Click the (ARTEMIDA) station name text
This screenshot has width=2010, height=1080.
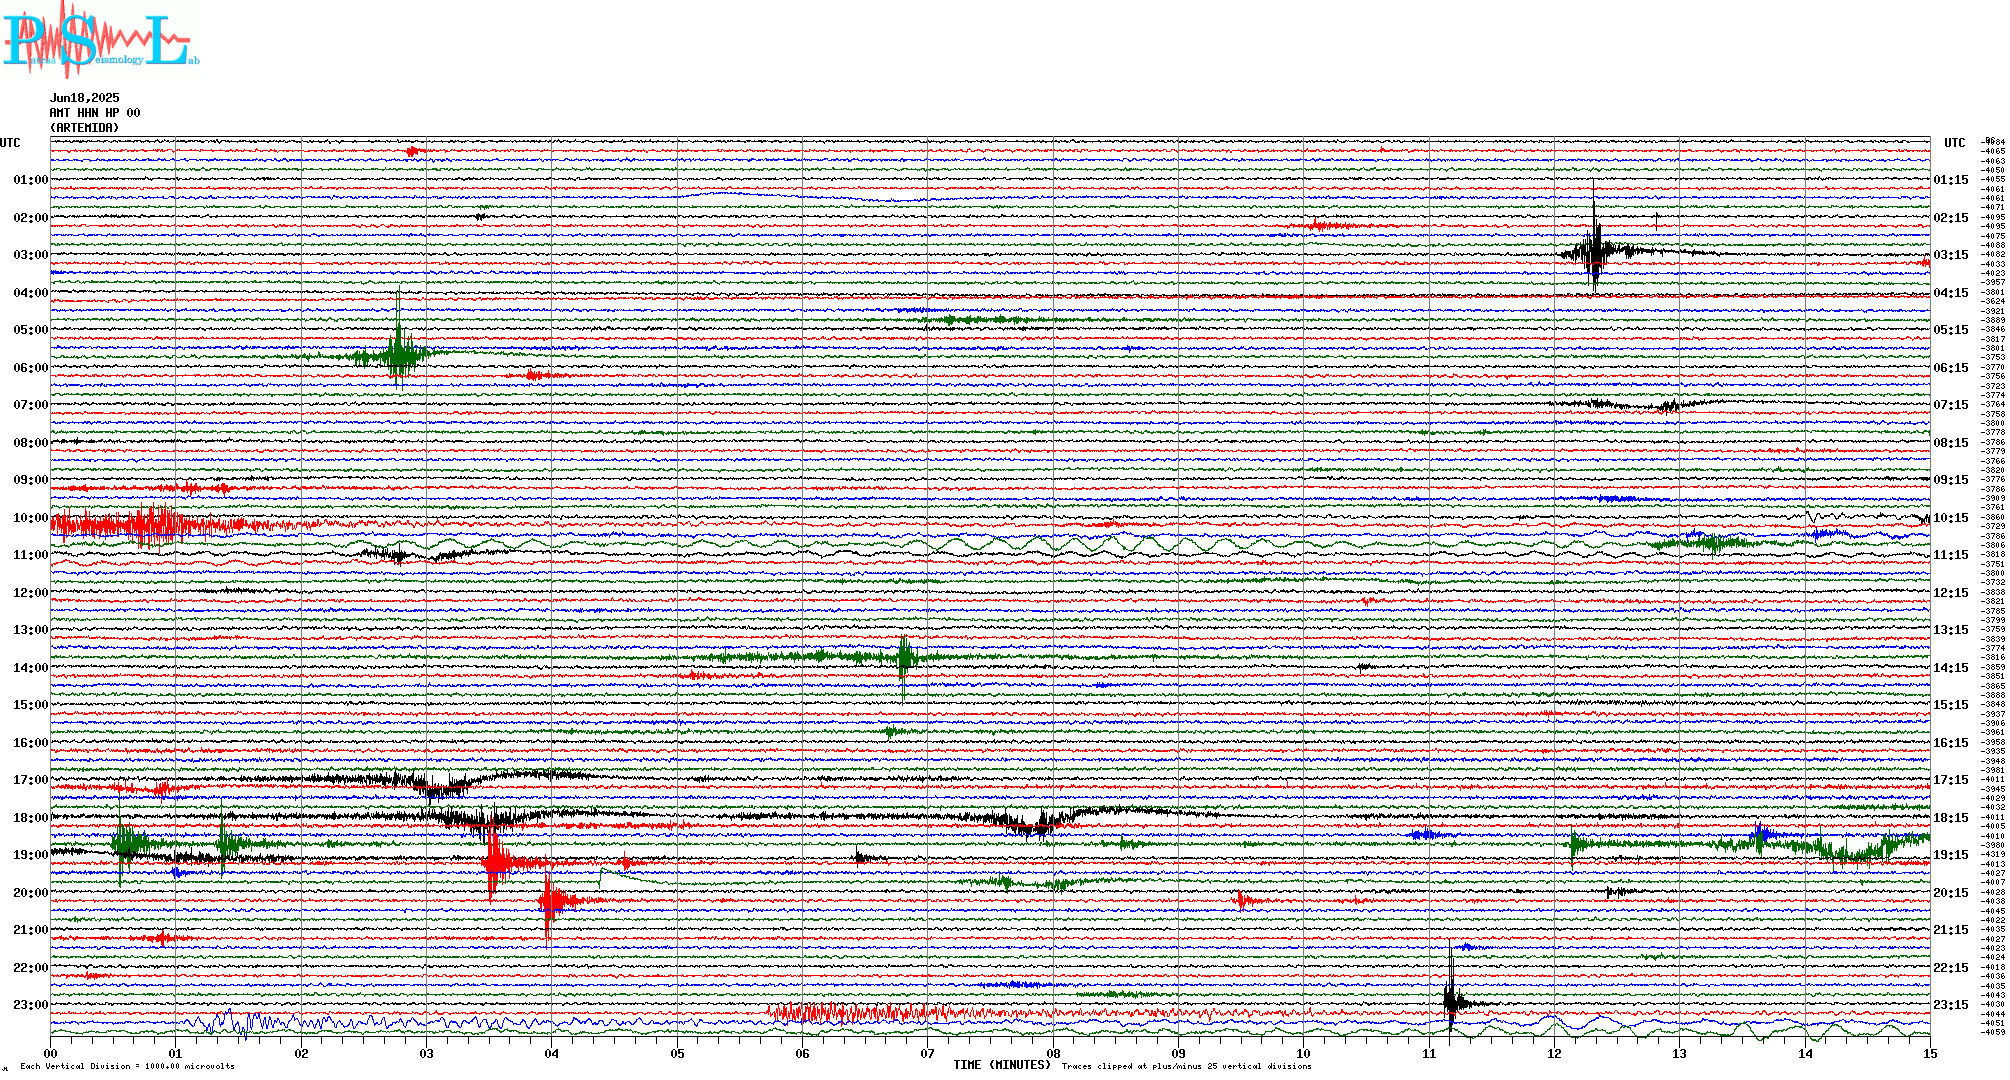[x=85, y=128]
